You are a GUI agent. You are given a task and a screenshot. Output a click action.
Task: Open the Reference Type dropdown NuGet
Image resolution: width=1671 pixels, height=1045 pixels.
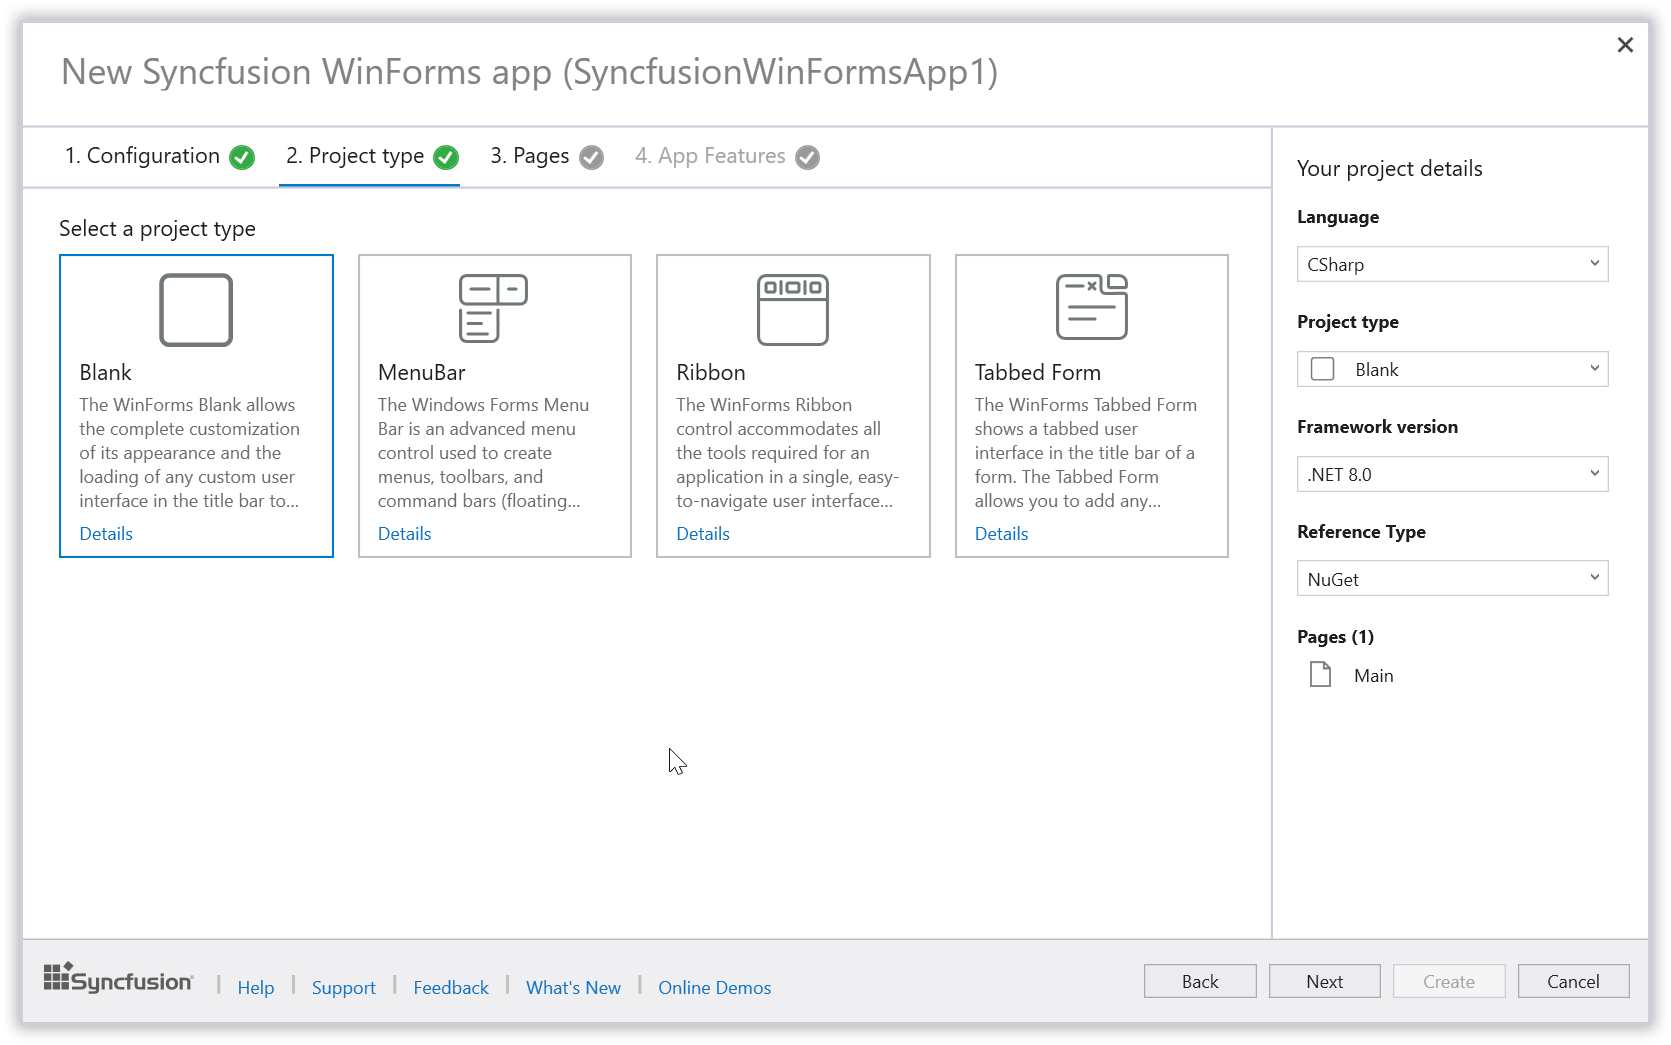[x=1452, y=579]
